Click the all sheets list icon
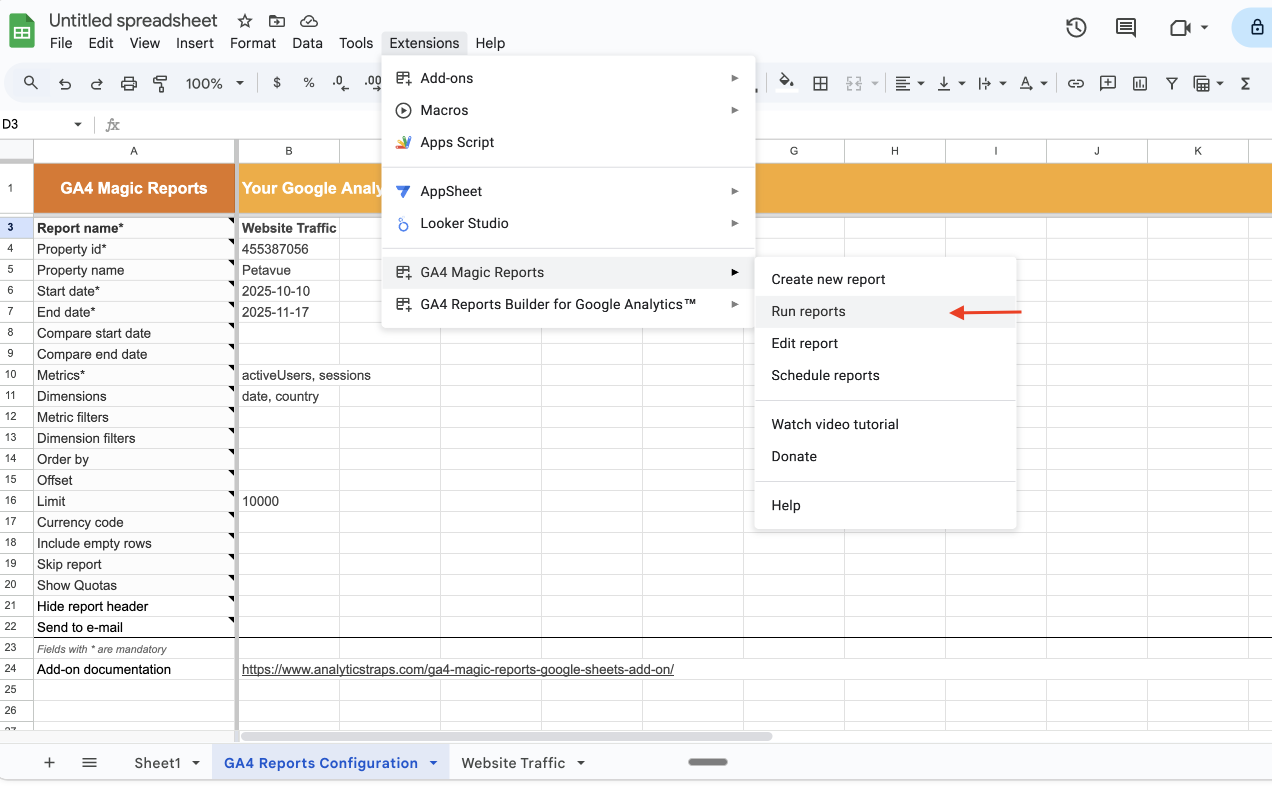 click(x=89, y=763)
